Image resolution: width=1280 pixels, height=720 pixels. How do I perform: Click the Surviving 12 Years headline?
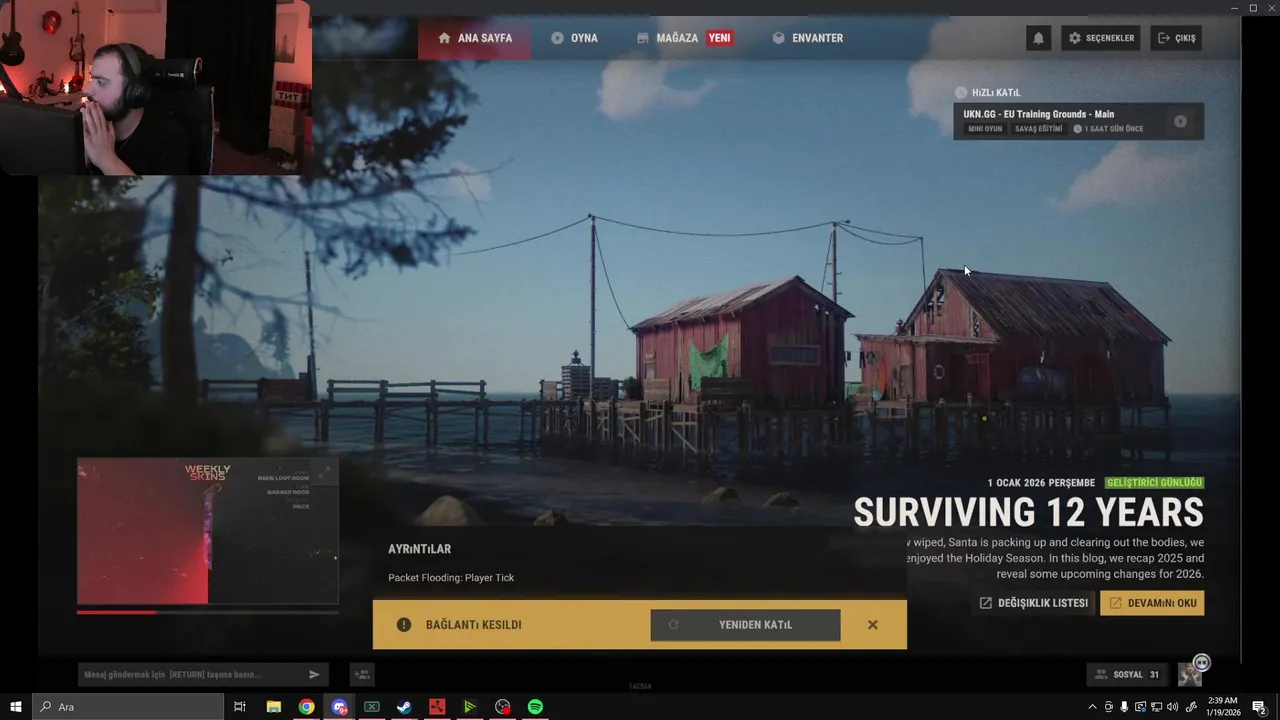pos(1028,513)
